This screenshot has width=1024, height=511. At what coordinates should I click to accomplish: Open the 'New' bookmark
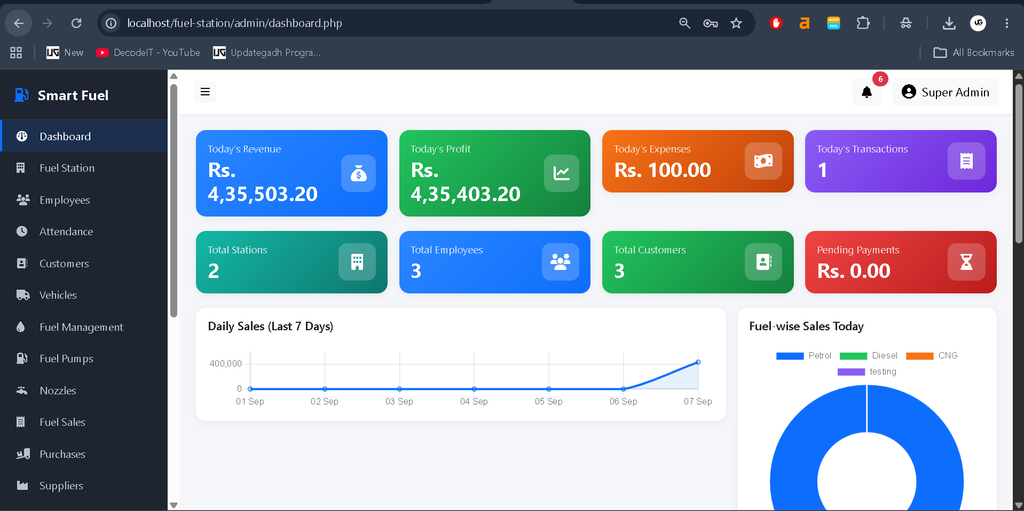coord(65,52)
